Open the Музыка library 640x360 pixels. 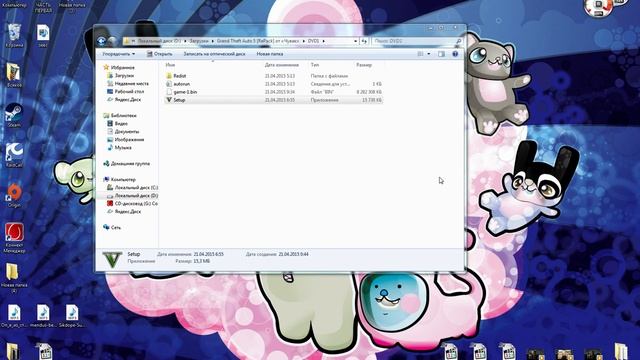(x=119, y=147)
